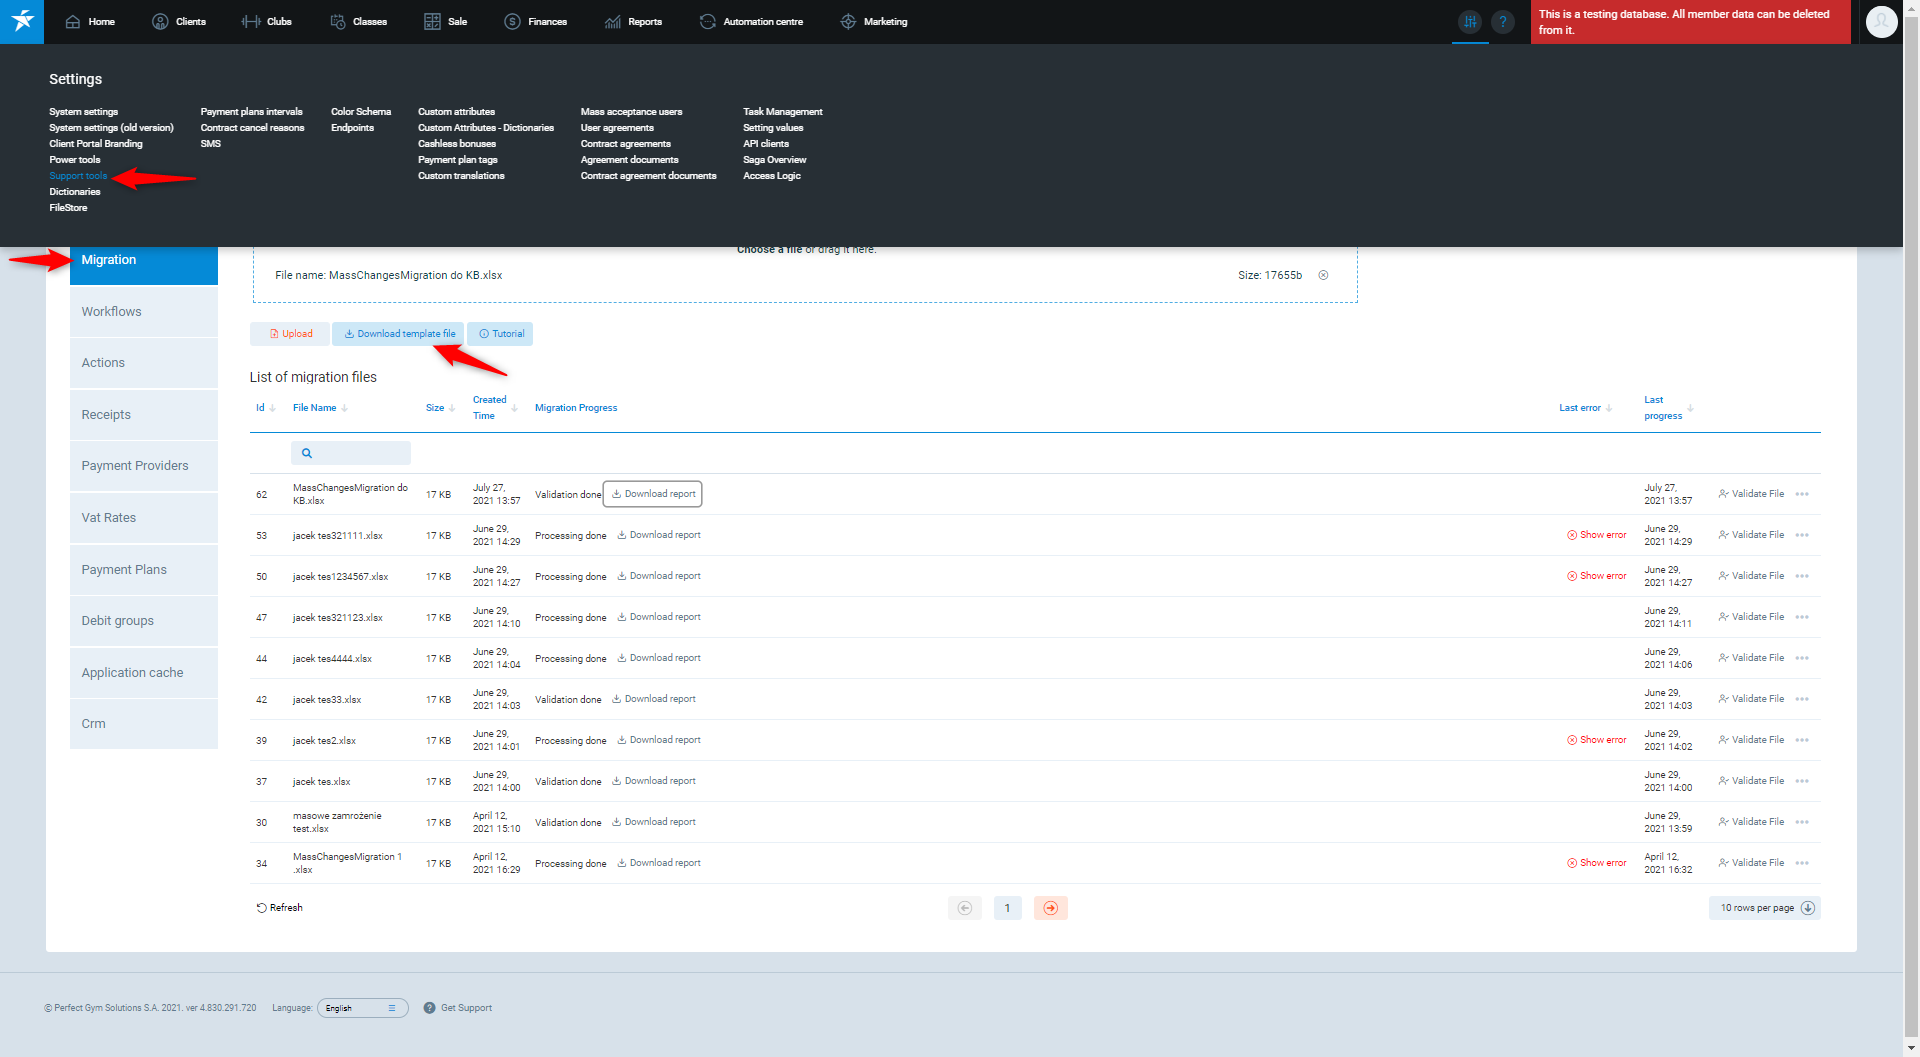Sort the list by Size column
Viewport: 1920px width, 1057px height.
click(440, 408)
